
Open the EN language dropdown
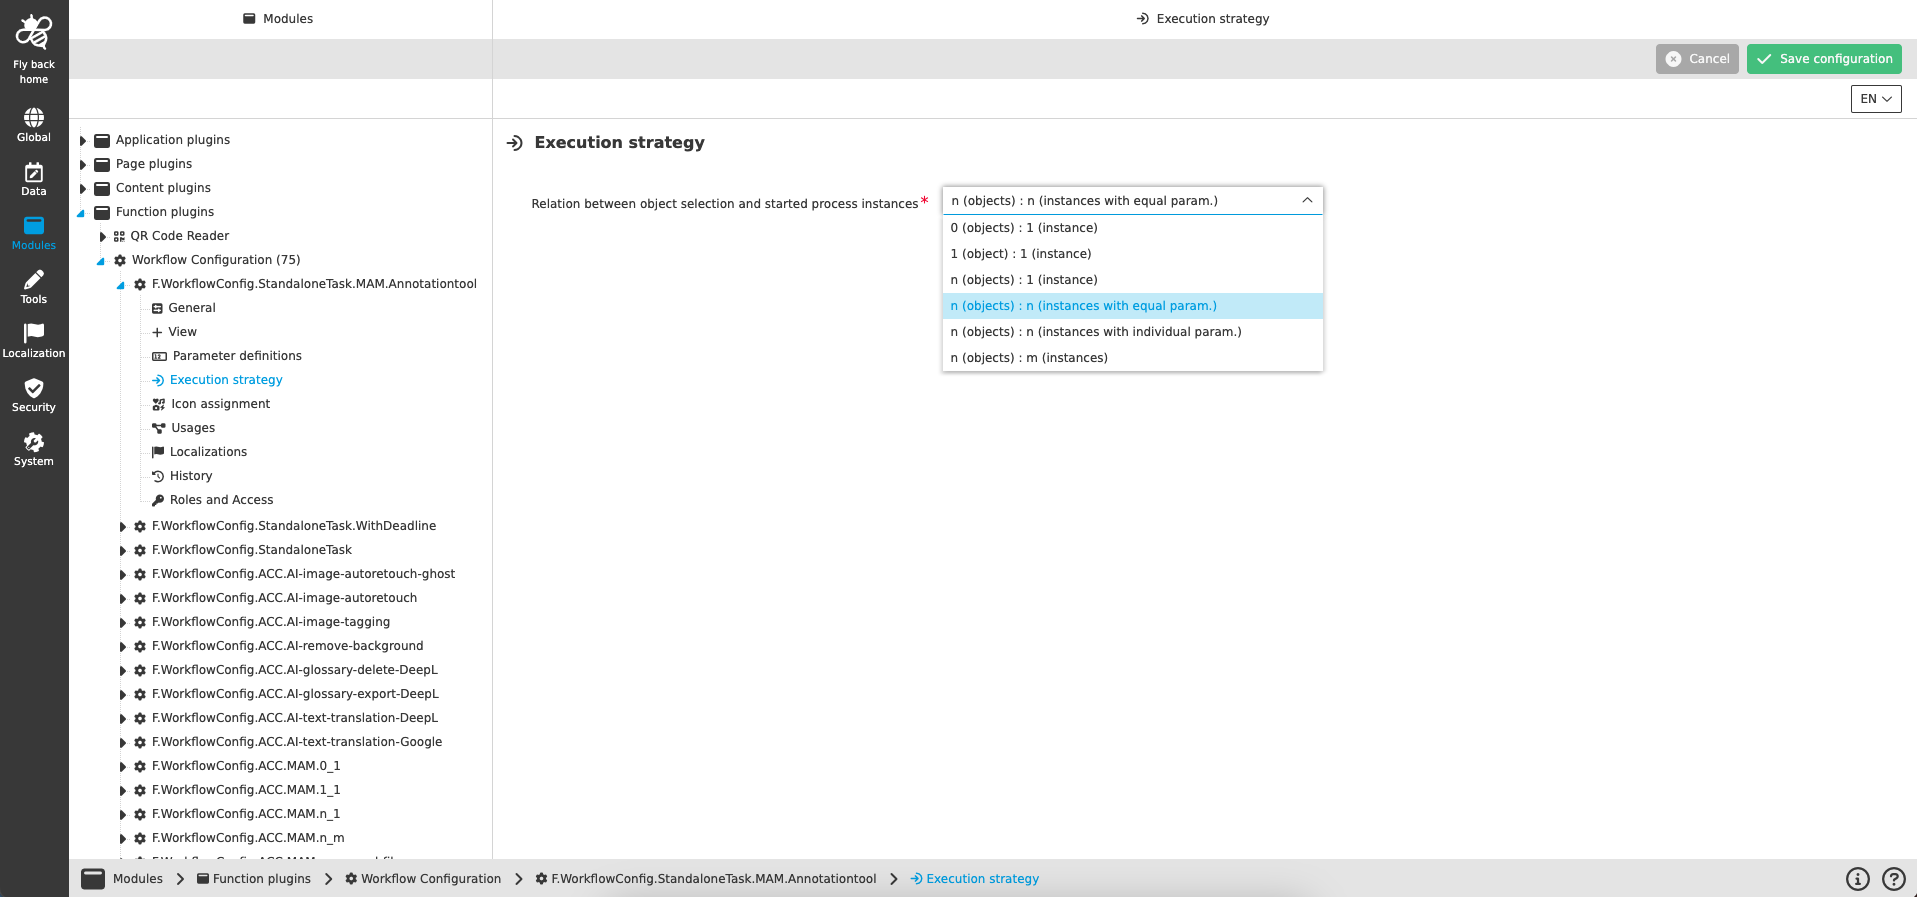1875,99
